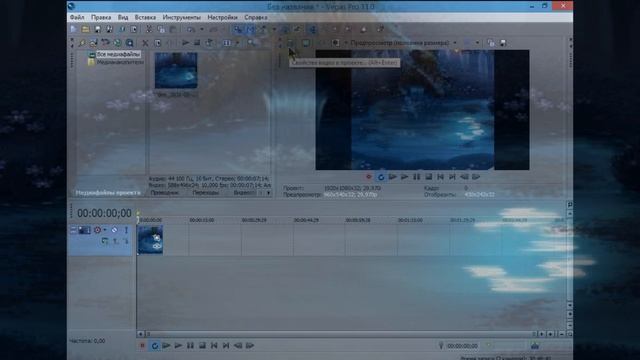Open the preview Overlays dropdown arrow
640x360 pixels.
tap(477, 43)
